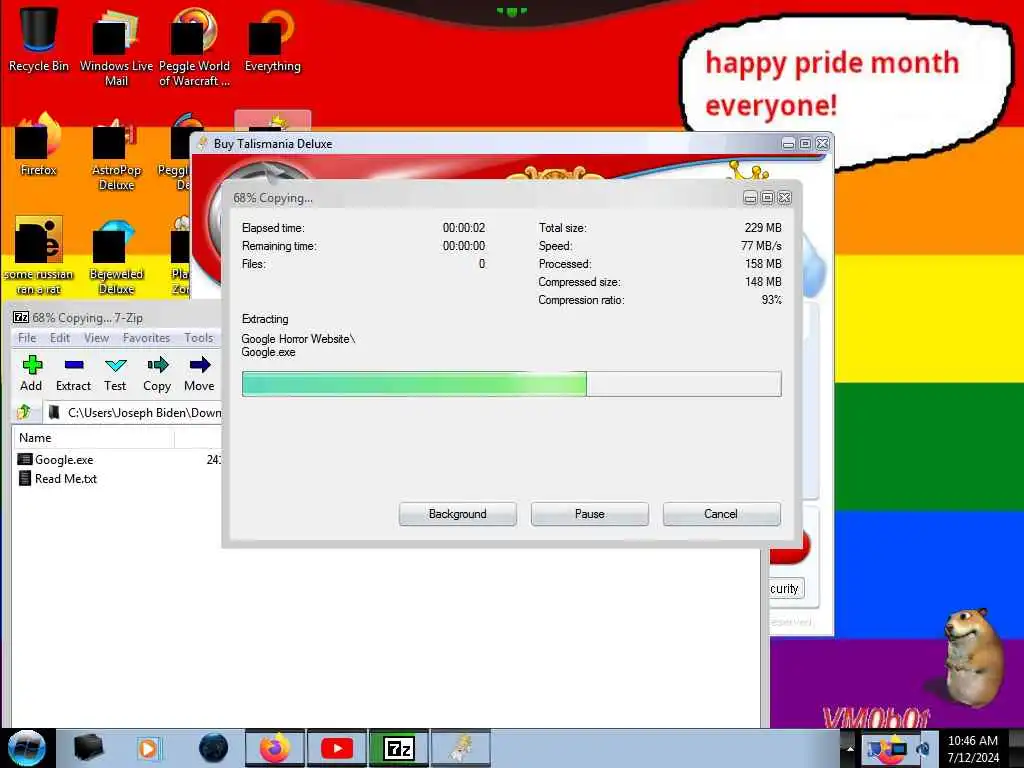Click the Add toolbar icon in 7-Zip
This screenshot has height=768, width=1024.
[x=31, y=374]
